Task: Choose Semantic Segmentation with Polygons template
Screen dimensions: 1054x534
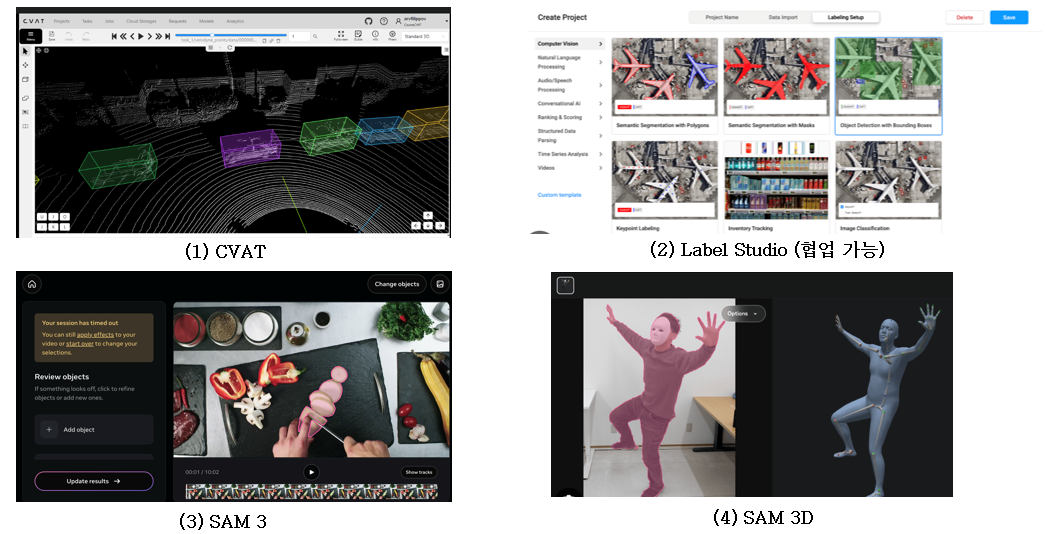Action: point(664,86)
